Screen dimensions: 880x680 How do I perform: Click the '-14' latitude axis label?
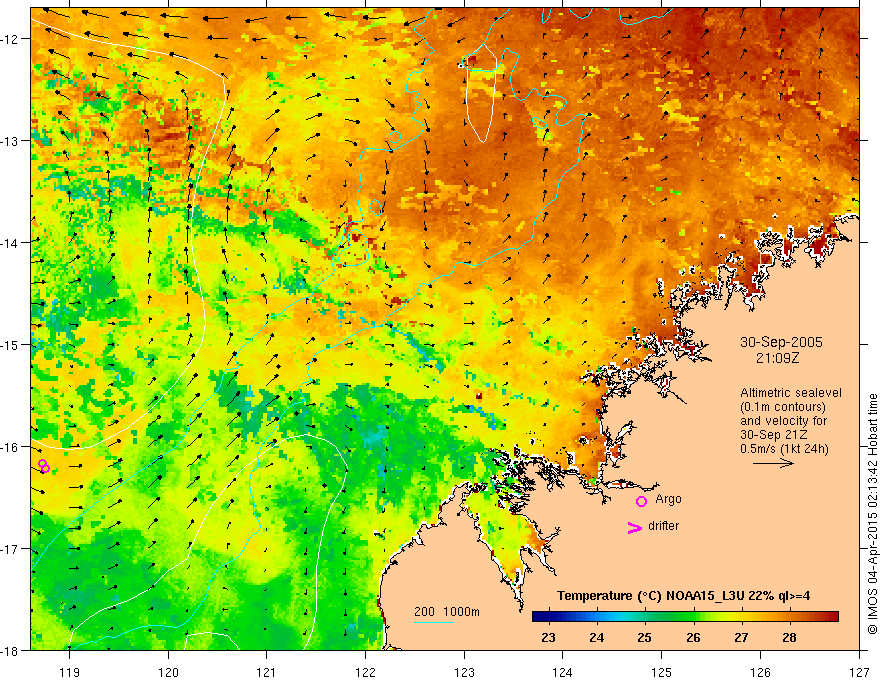pos(10,243)
